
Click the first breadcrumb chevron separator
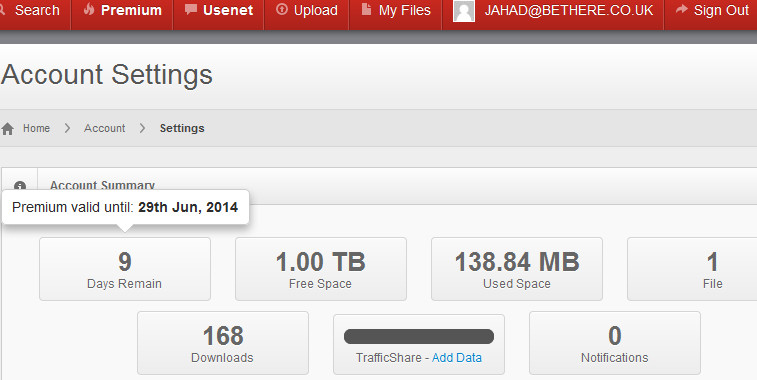click(x=67, y=128)
